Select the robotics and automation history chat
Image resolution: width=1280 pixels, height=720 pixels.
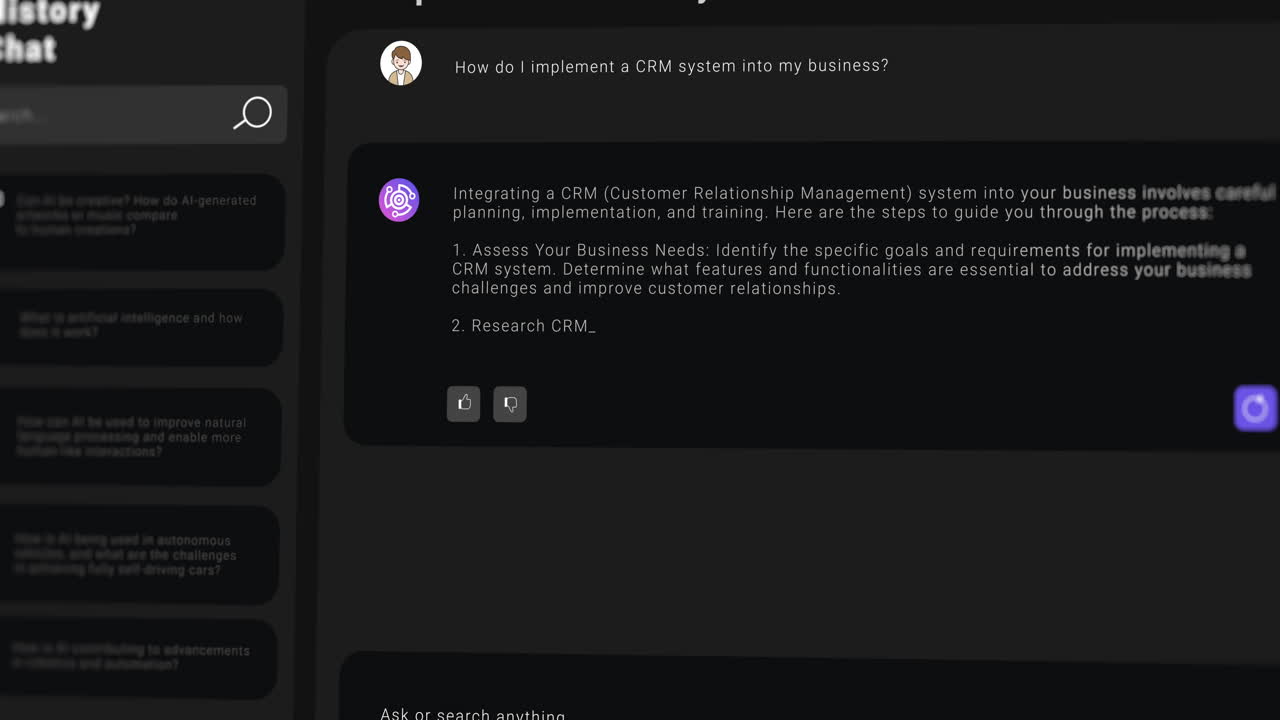click(137, 658)
